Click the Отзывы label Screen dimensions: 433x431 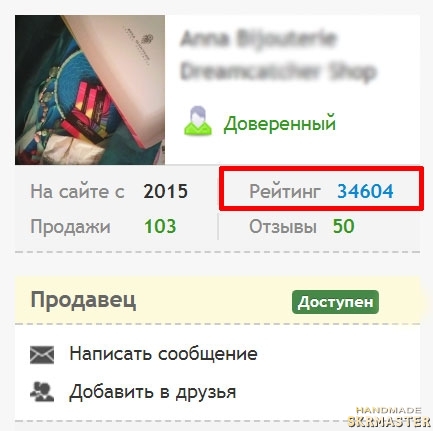pos(283,227)
